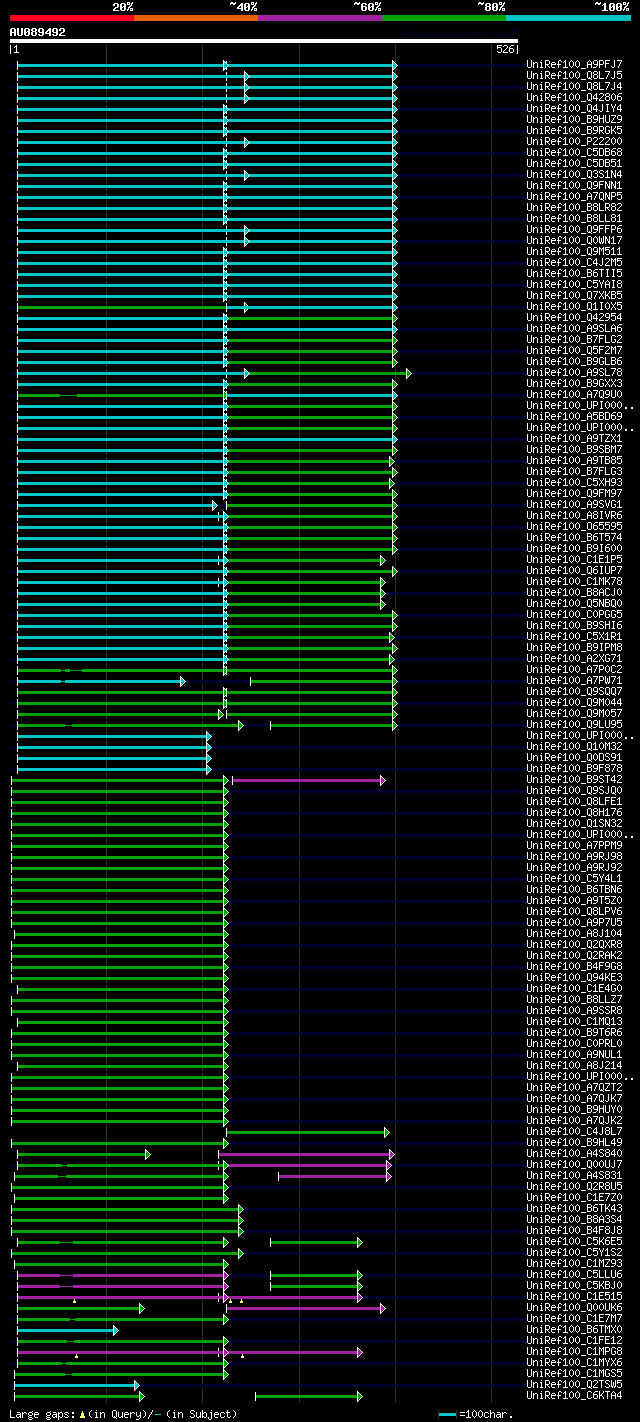This screenshot has height=1422, width=640.
Task: Select hit label UniRef100_P22200
Action: (x=575, y=142)
